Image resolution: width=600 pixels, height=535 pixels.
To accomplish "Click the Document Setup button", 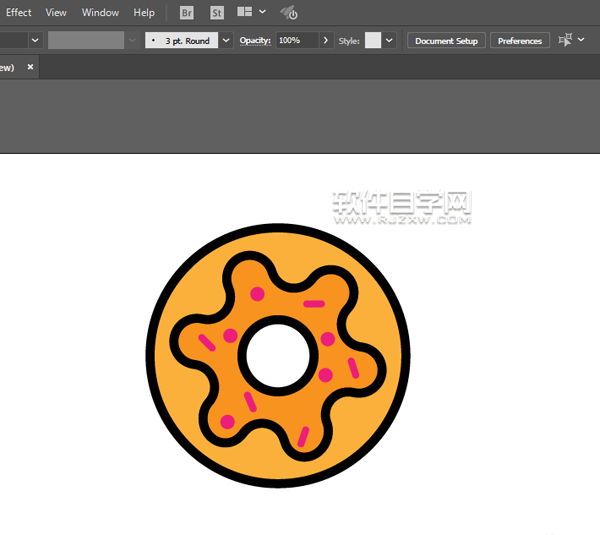I will click(x=446, y=41).
